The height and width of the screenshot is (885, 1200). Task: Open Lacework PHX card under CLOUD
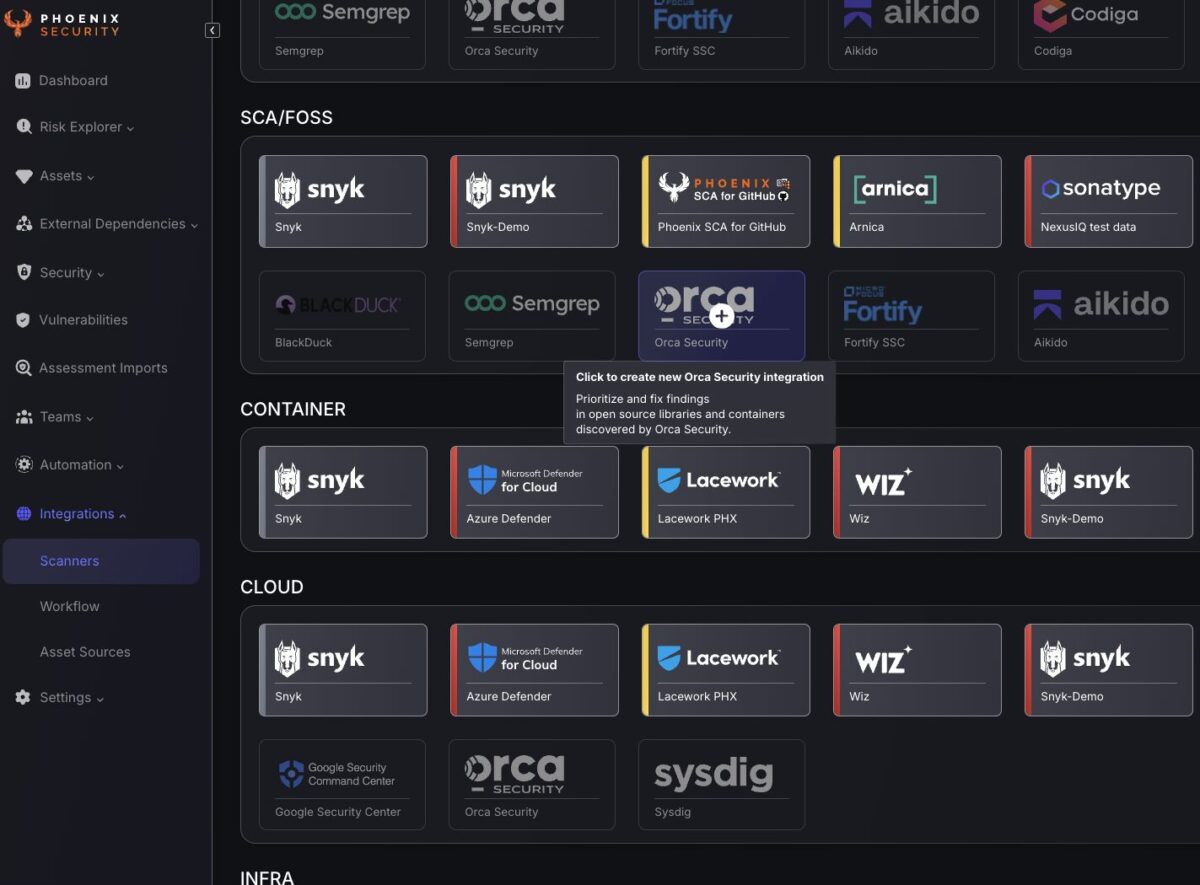[x=726, y=670]
